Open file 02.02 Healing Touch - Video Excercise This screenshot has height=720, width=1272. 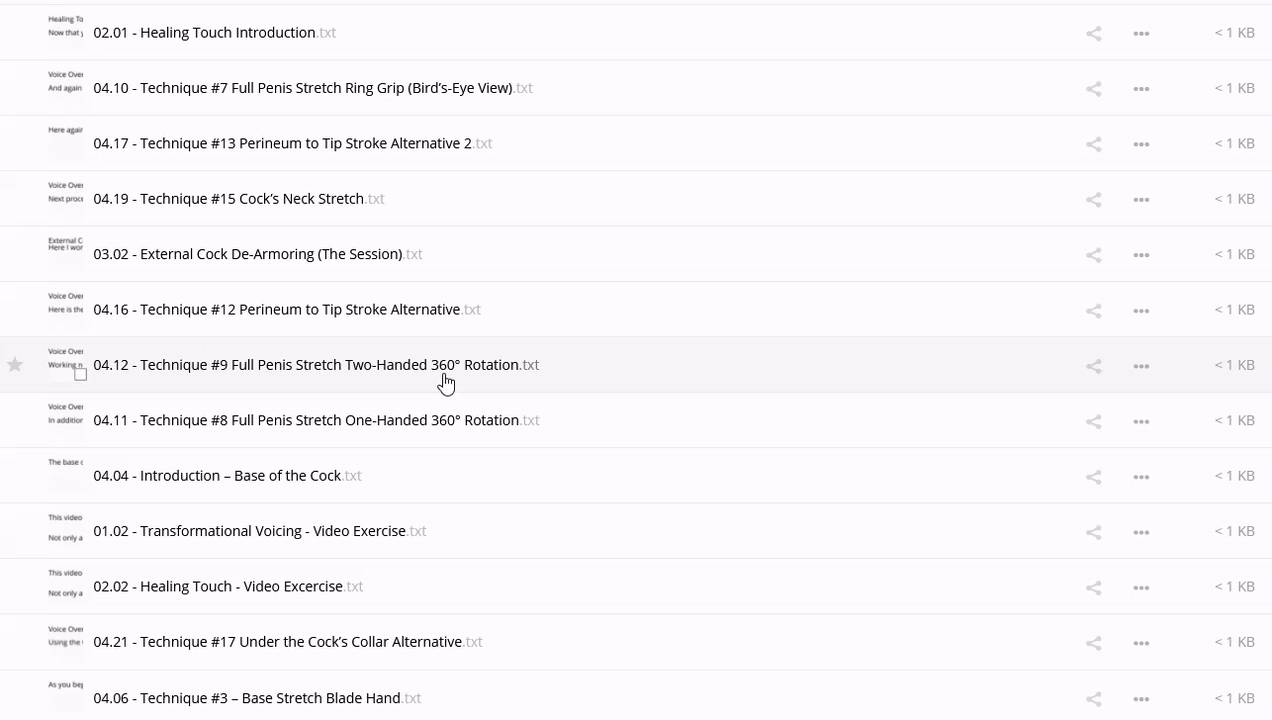pos(218,586)
